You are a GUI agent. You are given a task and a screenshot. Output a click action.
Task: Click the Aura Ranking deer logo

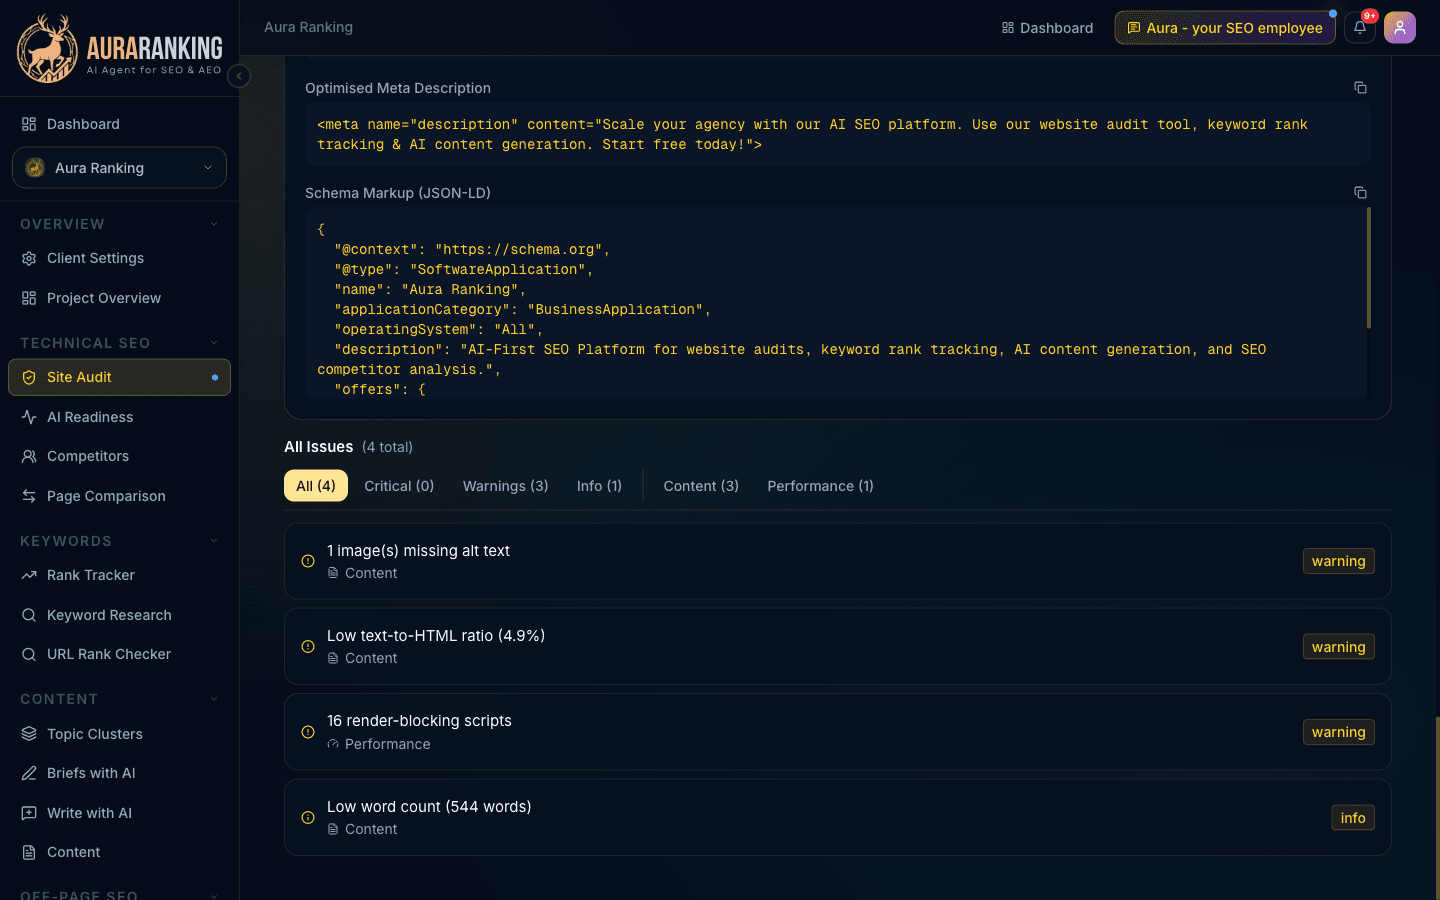pyautogui.click(x=47, y=48)
